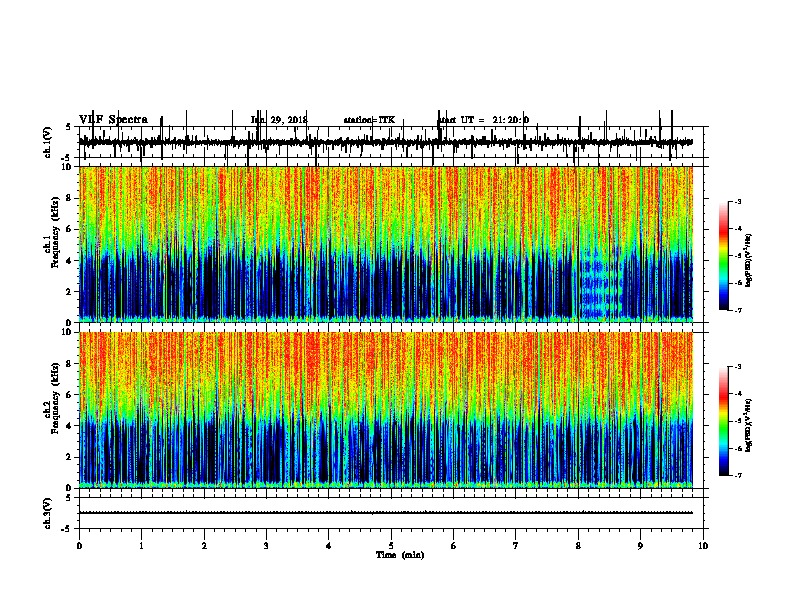
Task: Click the "VLF Spectra" plot title
Action: pyautogui.click(x=114, y=120)
